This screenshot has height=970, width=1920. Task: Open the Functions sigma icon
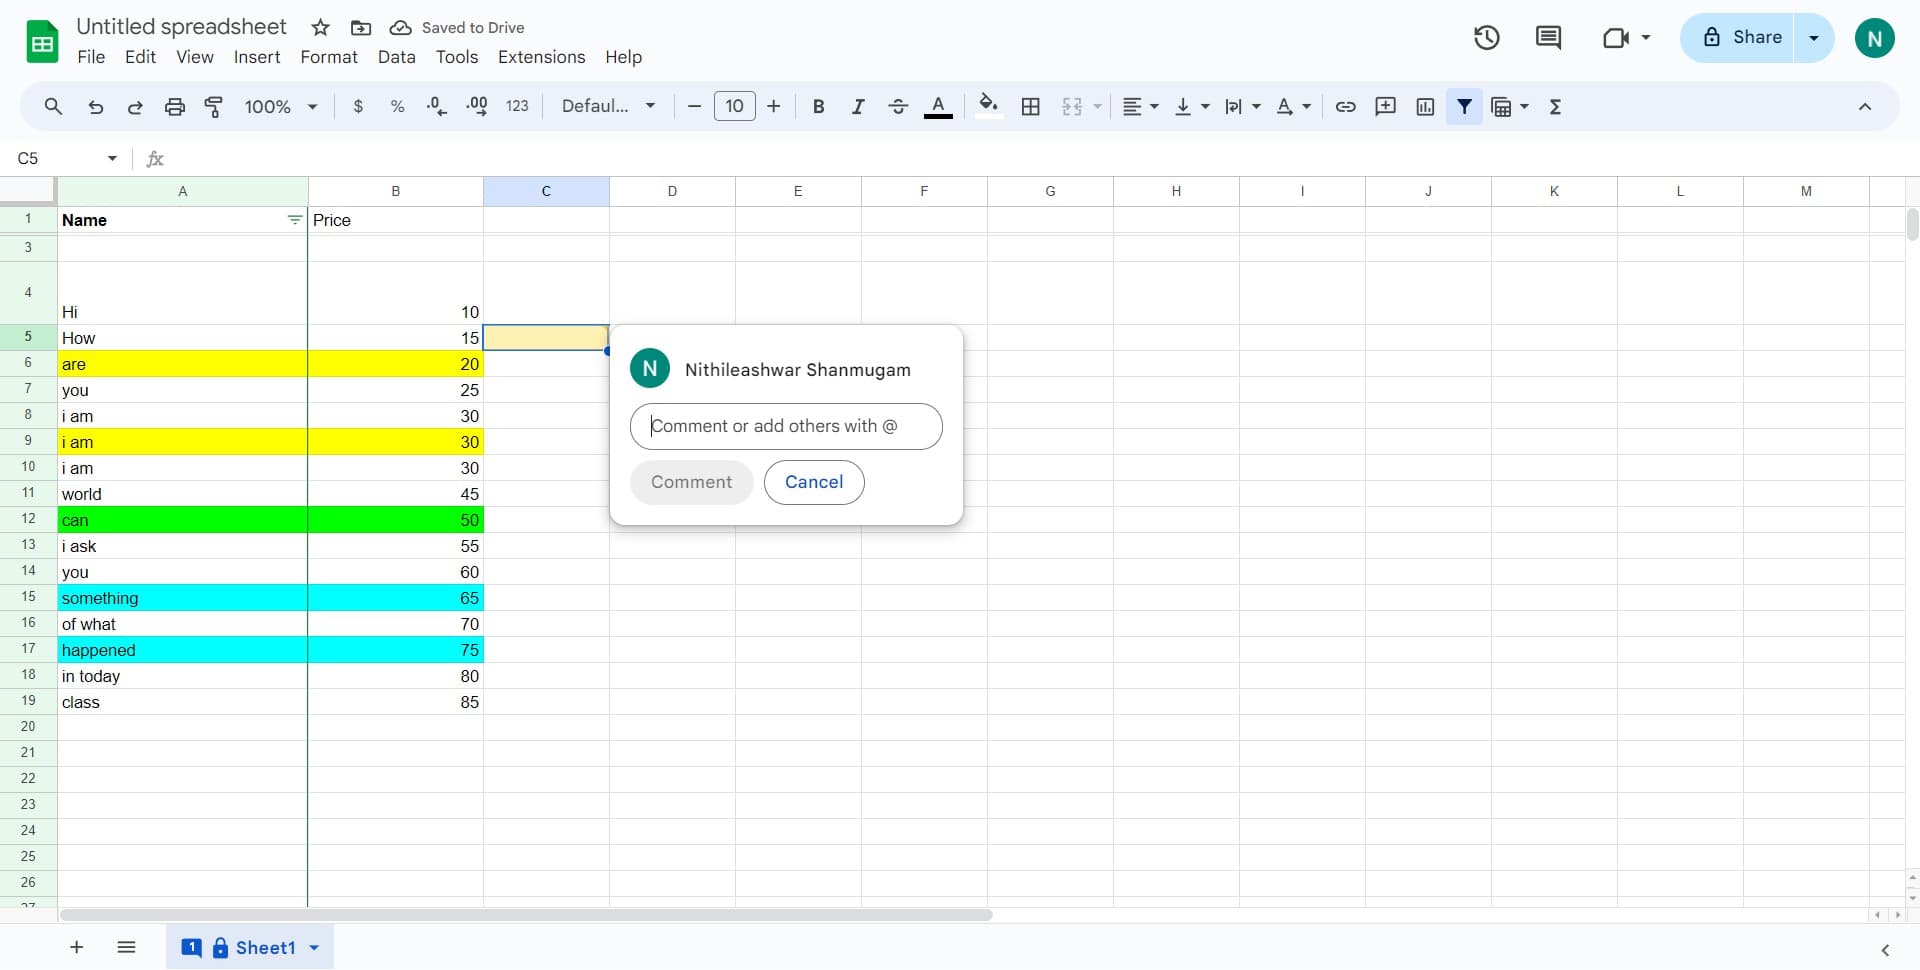1555,107
